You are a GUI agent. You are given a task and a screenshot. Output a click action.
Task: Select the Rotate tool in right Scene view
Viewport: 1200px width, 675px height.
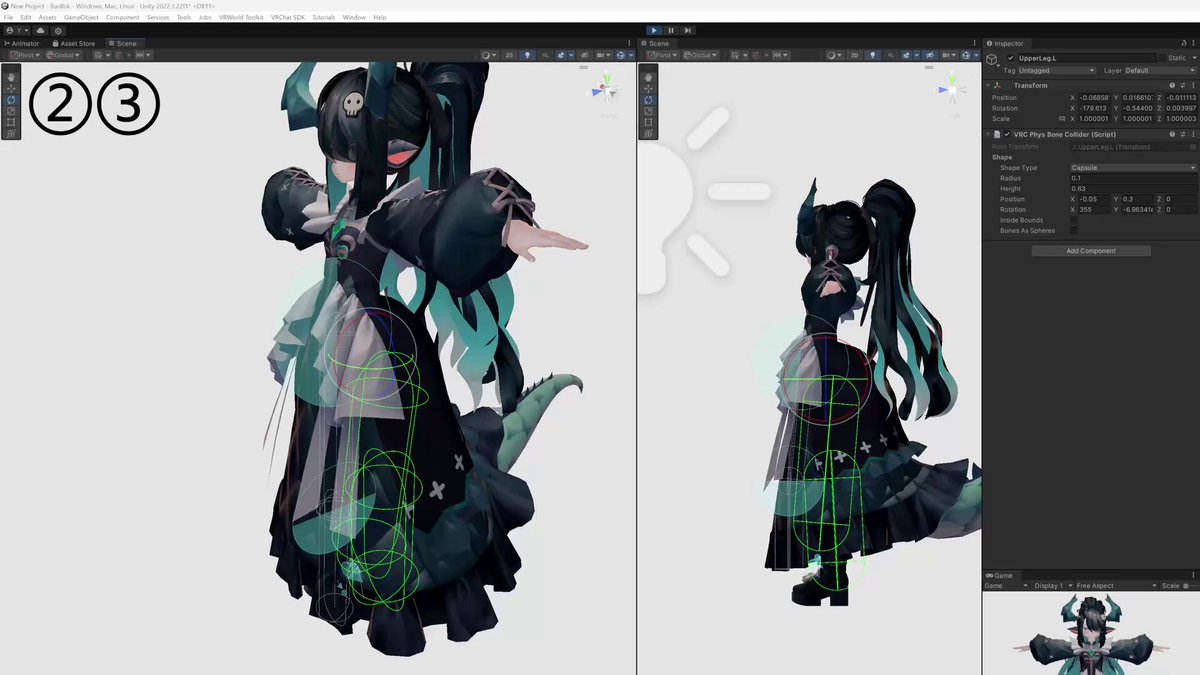[649, 100]
